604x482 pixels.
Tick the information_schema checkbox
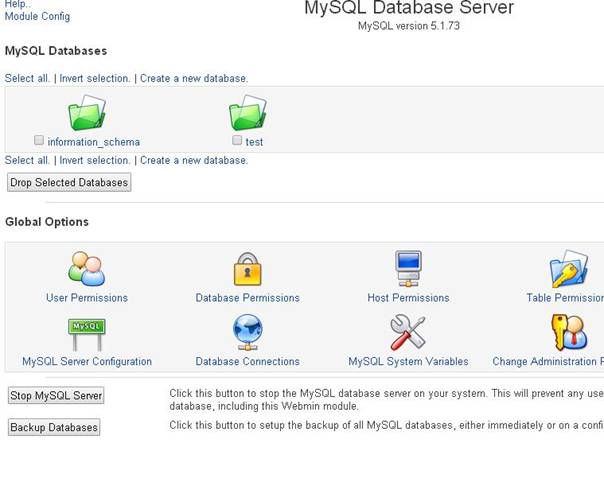coord(39,140)
